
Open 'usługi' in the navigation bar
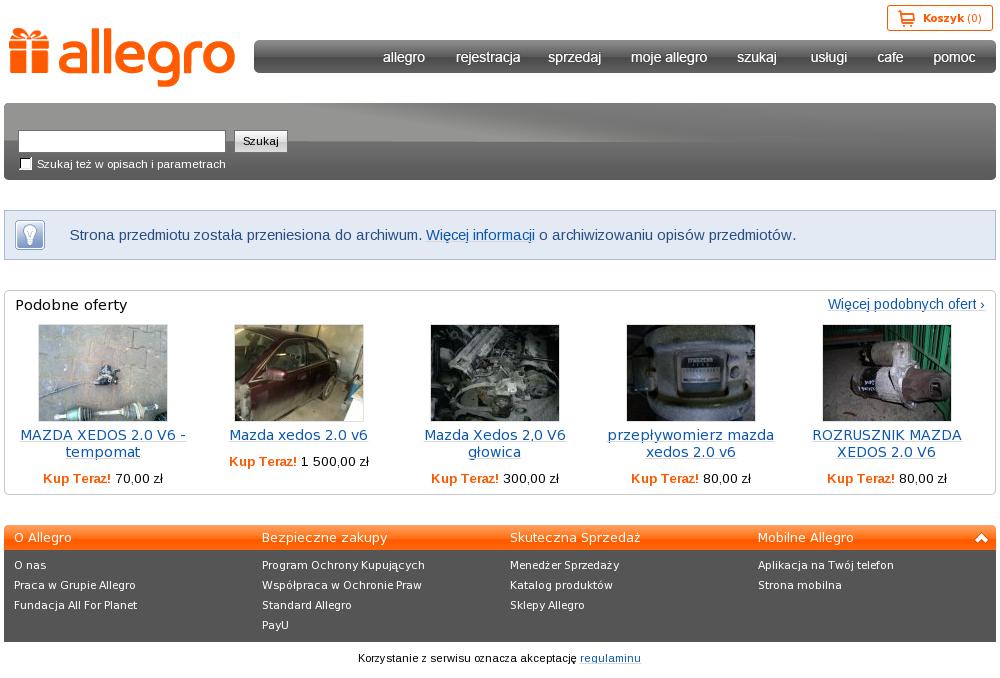click(829, 57)
